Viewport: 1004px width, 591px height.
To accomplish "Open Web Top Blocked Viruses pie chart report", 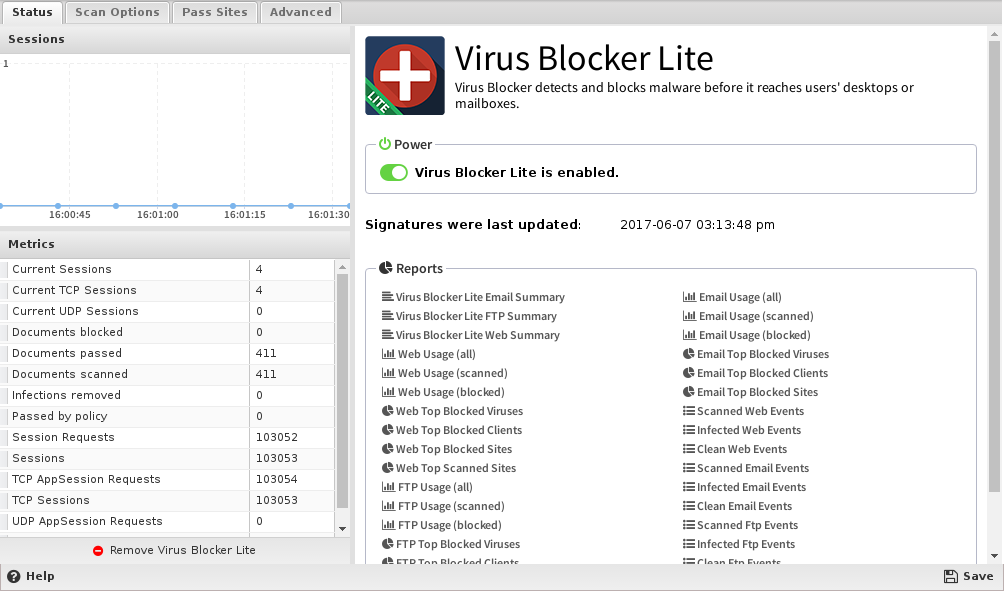I will (x=459, y=411).
